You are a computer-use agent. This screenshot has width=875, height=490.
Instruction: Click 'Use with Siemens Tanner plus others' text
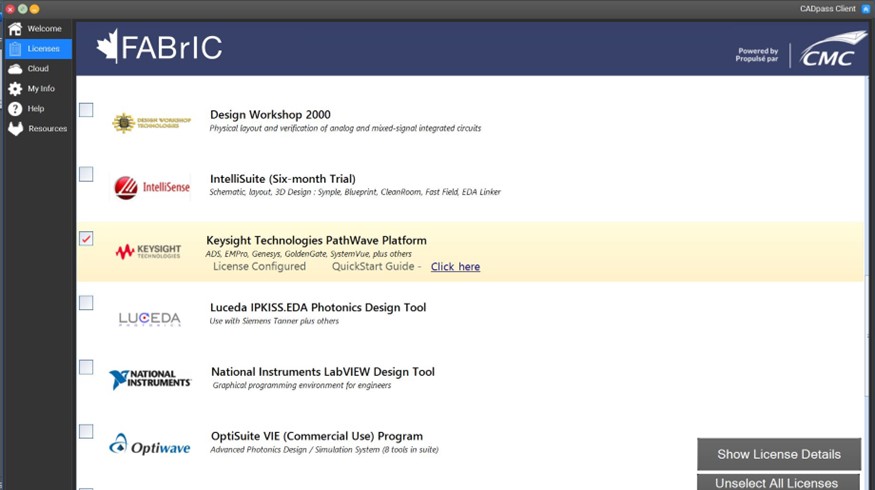click(274, 321)
